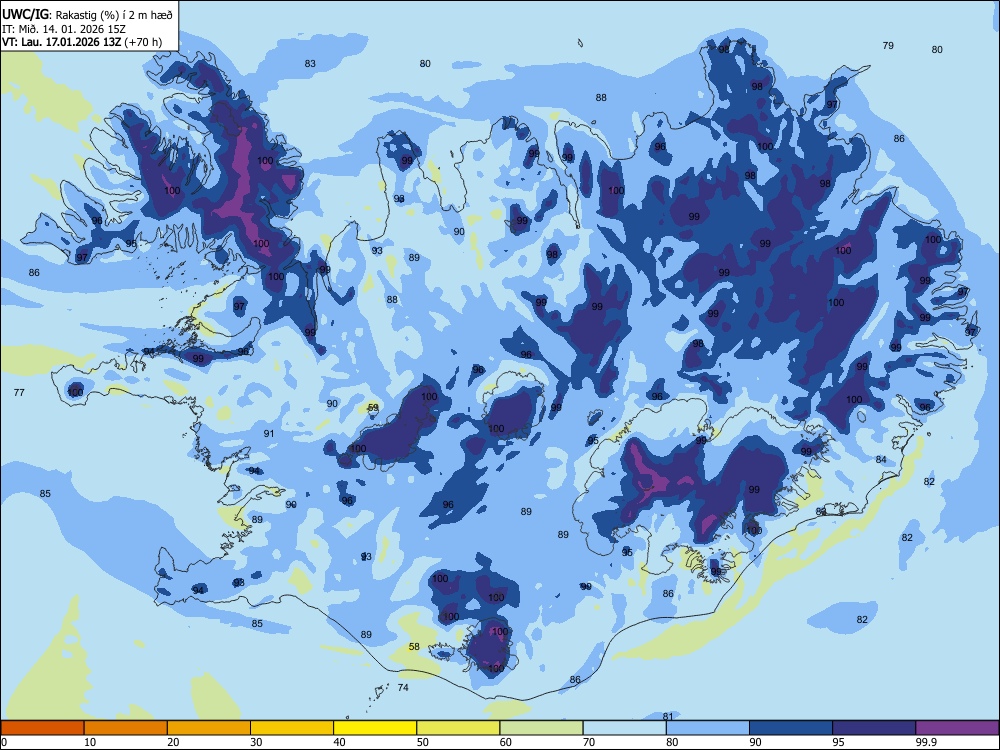
Task: Click the pale blue 70–80 legend swatch
Action: pyautogui.click(x=624, y=728)
